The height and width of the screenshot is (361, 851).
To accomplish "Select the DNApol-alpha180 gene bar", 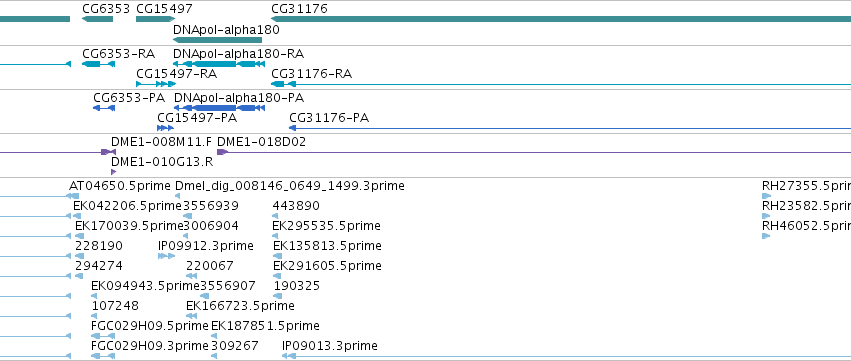I will [218, 40].
